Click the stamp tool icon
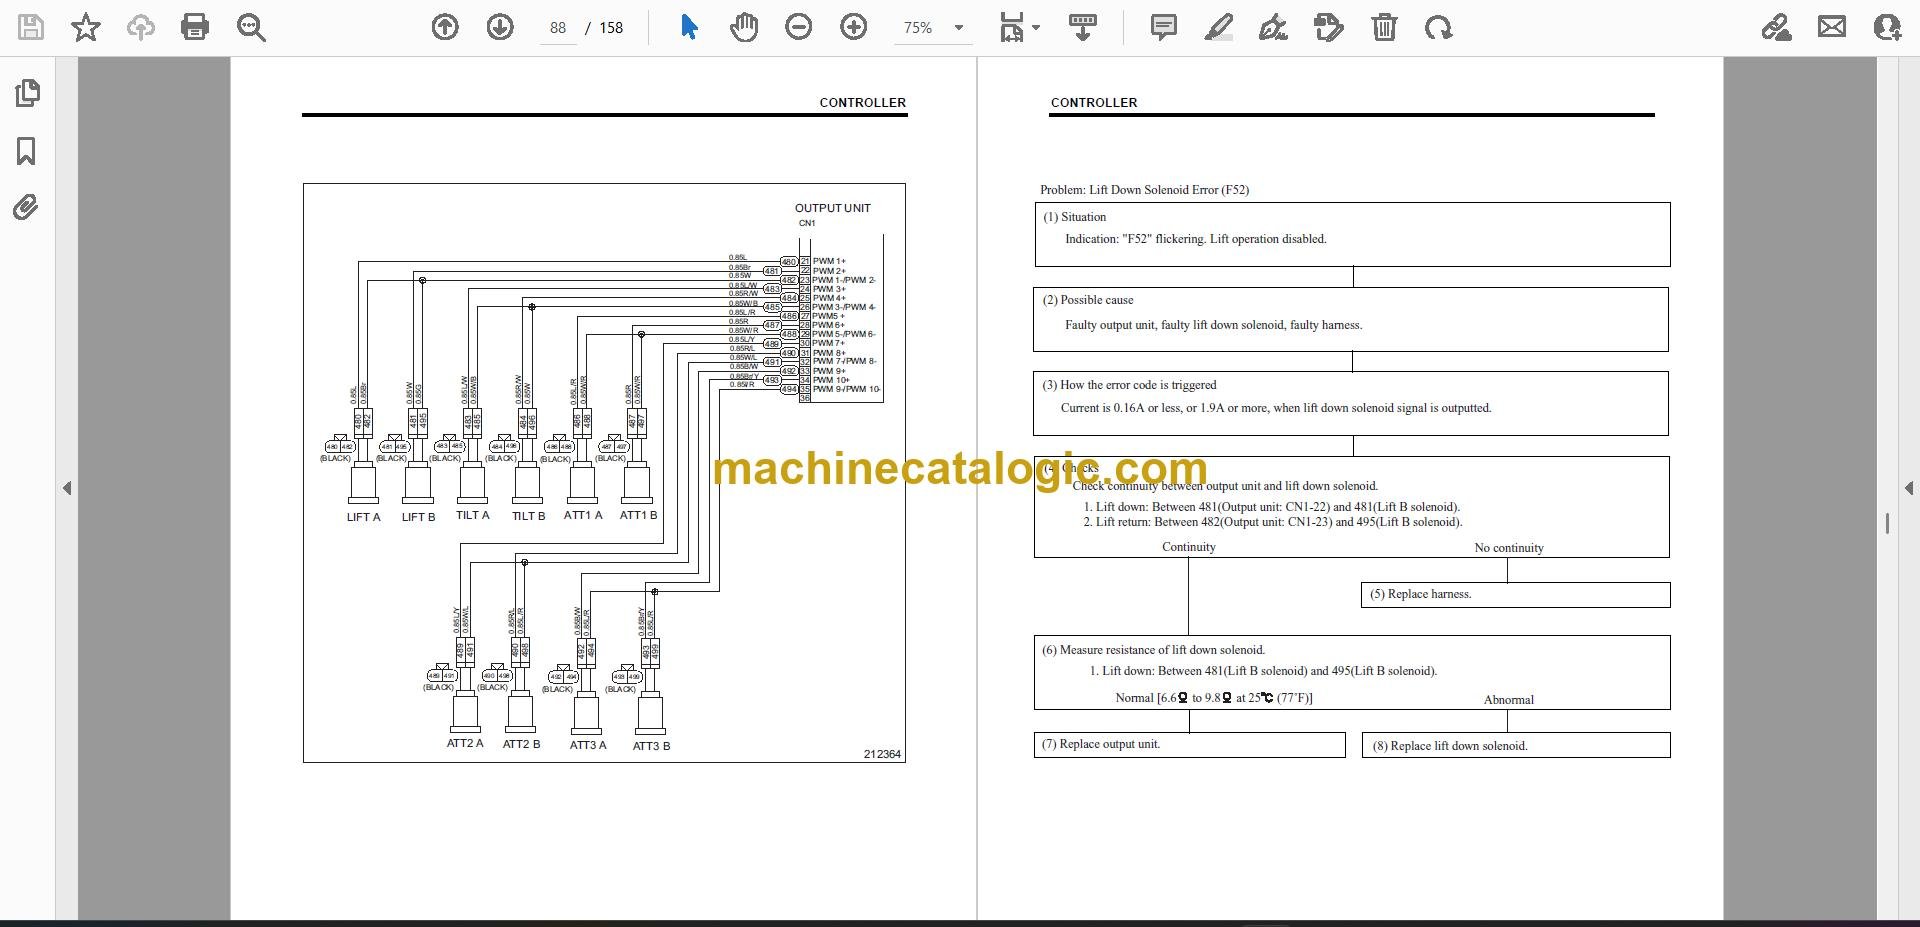 tap(1329, 27)
